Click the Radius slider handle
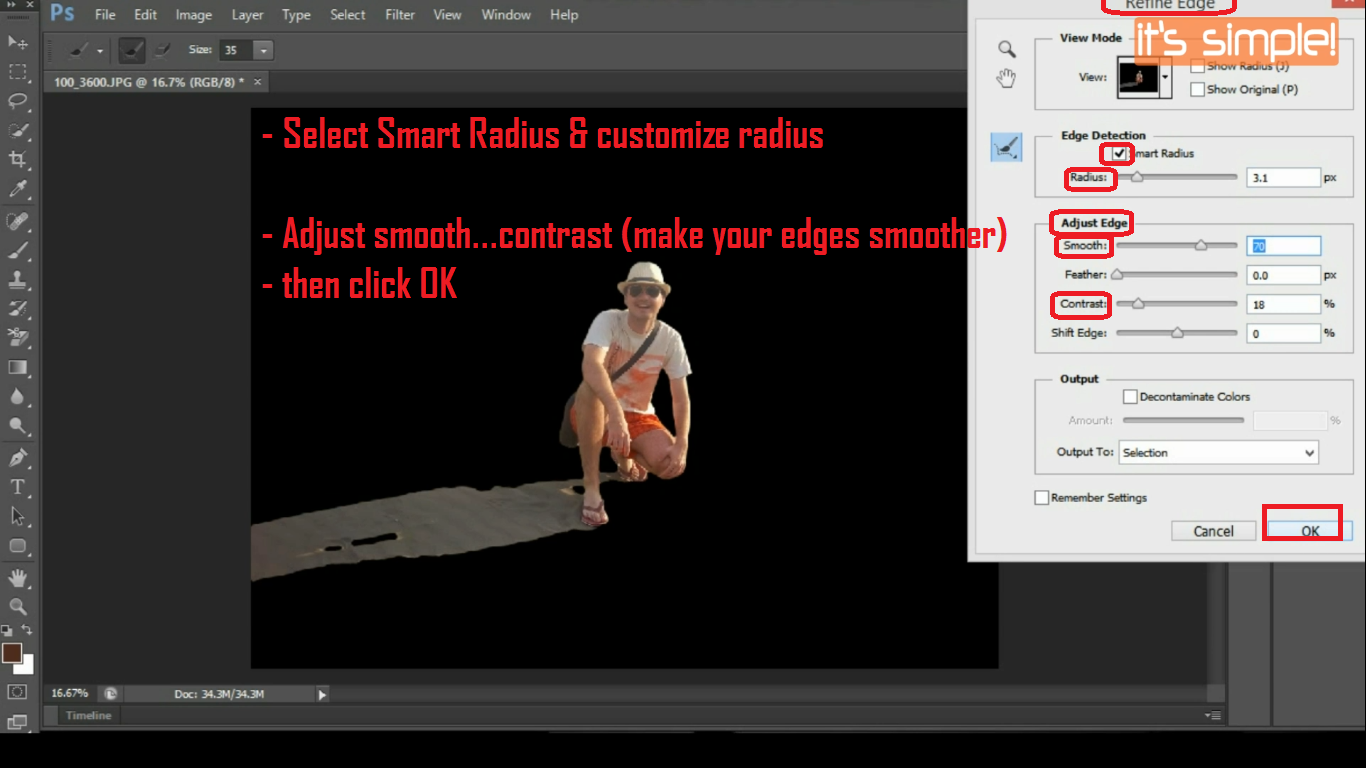This screenshot has width=1366, height=768. pyautogui.click(x=1137, y=177)
